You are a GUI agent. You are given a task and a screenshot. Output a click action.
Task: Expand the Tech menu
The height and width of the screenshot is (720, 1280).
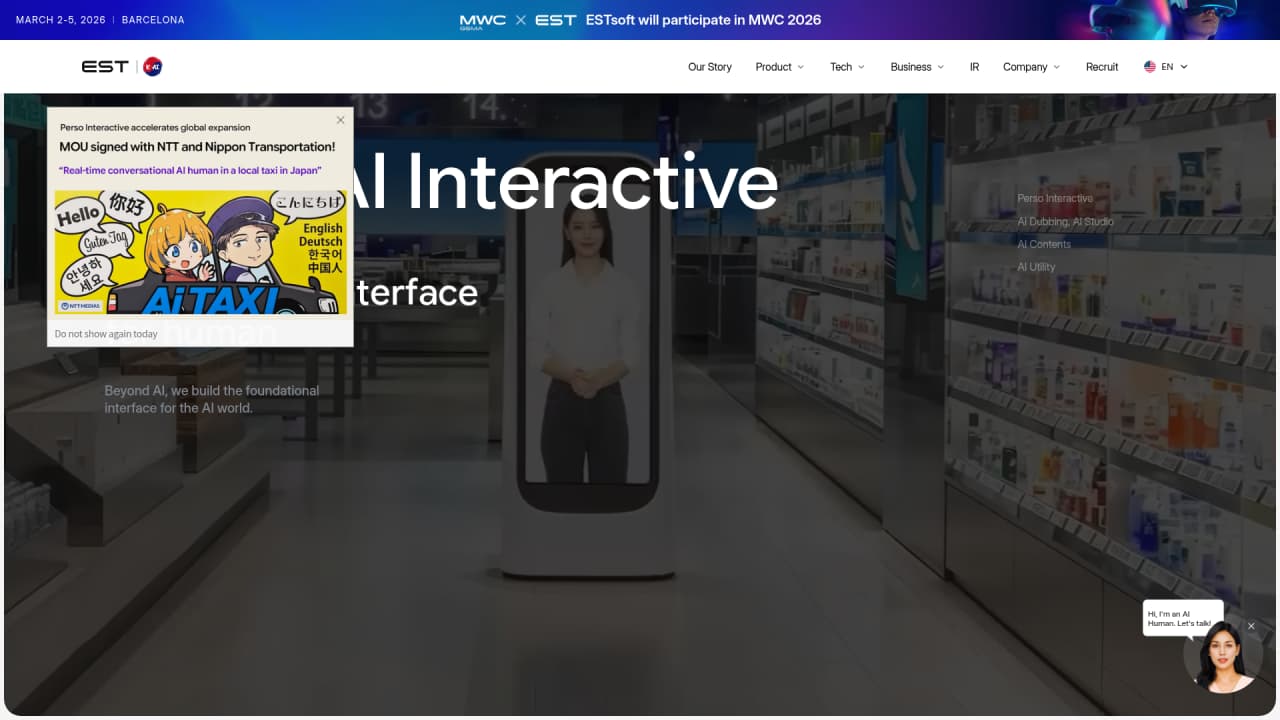[x=847, y=67]
